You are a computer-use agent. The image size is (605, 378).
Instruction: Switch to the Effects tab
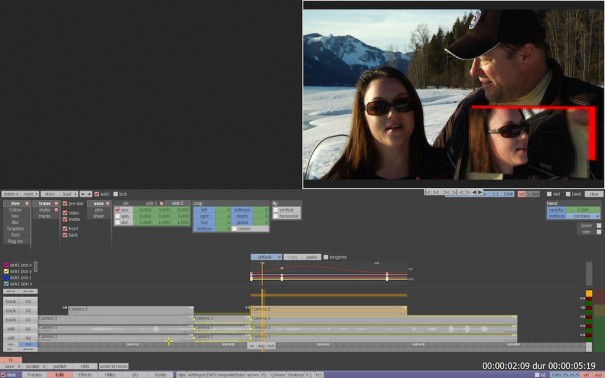pyautogui.click(x=85, y=375)
